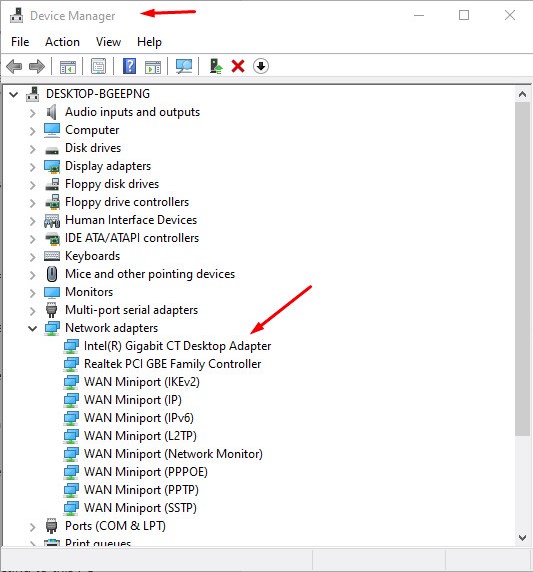This screenshot has height=572, width=533.
Task: Click the Mice and other pointing devices icon
Action: tap(52, 274)
